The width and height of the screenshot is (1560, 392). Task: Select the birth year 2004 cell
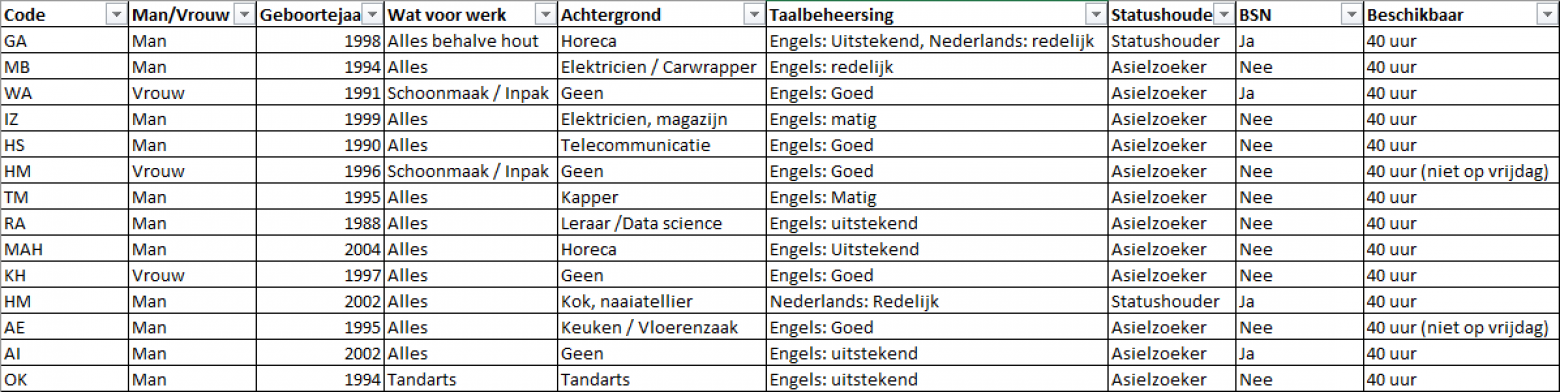pyautogui.click(x=320, y=249)
